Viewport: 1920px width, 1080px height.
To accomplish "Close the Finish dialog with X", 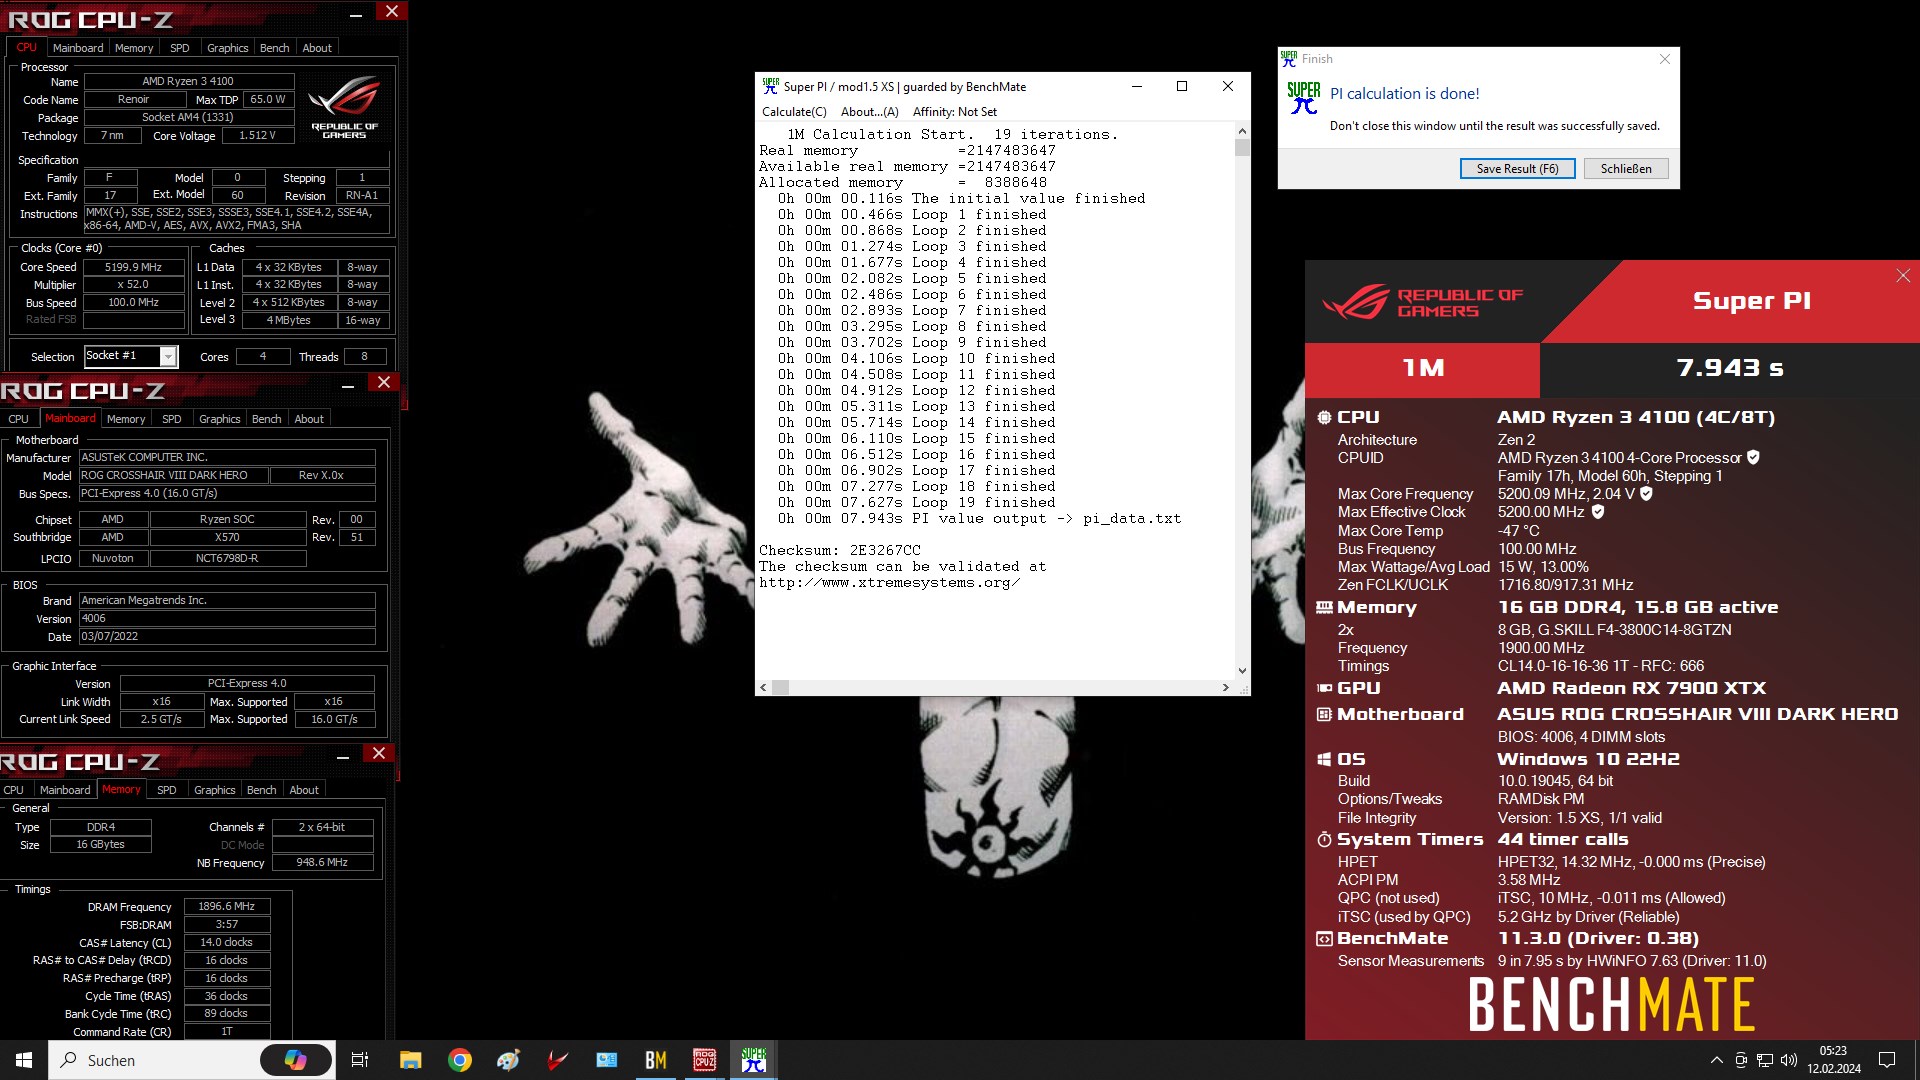I will pos(1665,59).
